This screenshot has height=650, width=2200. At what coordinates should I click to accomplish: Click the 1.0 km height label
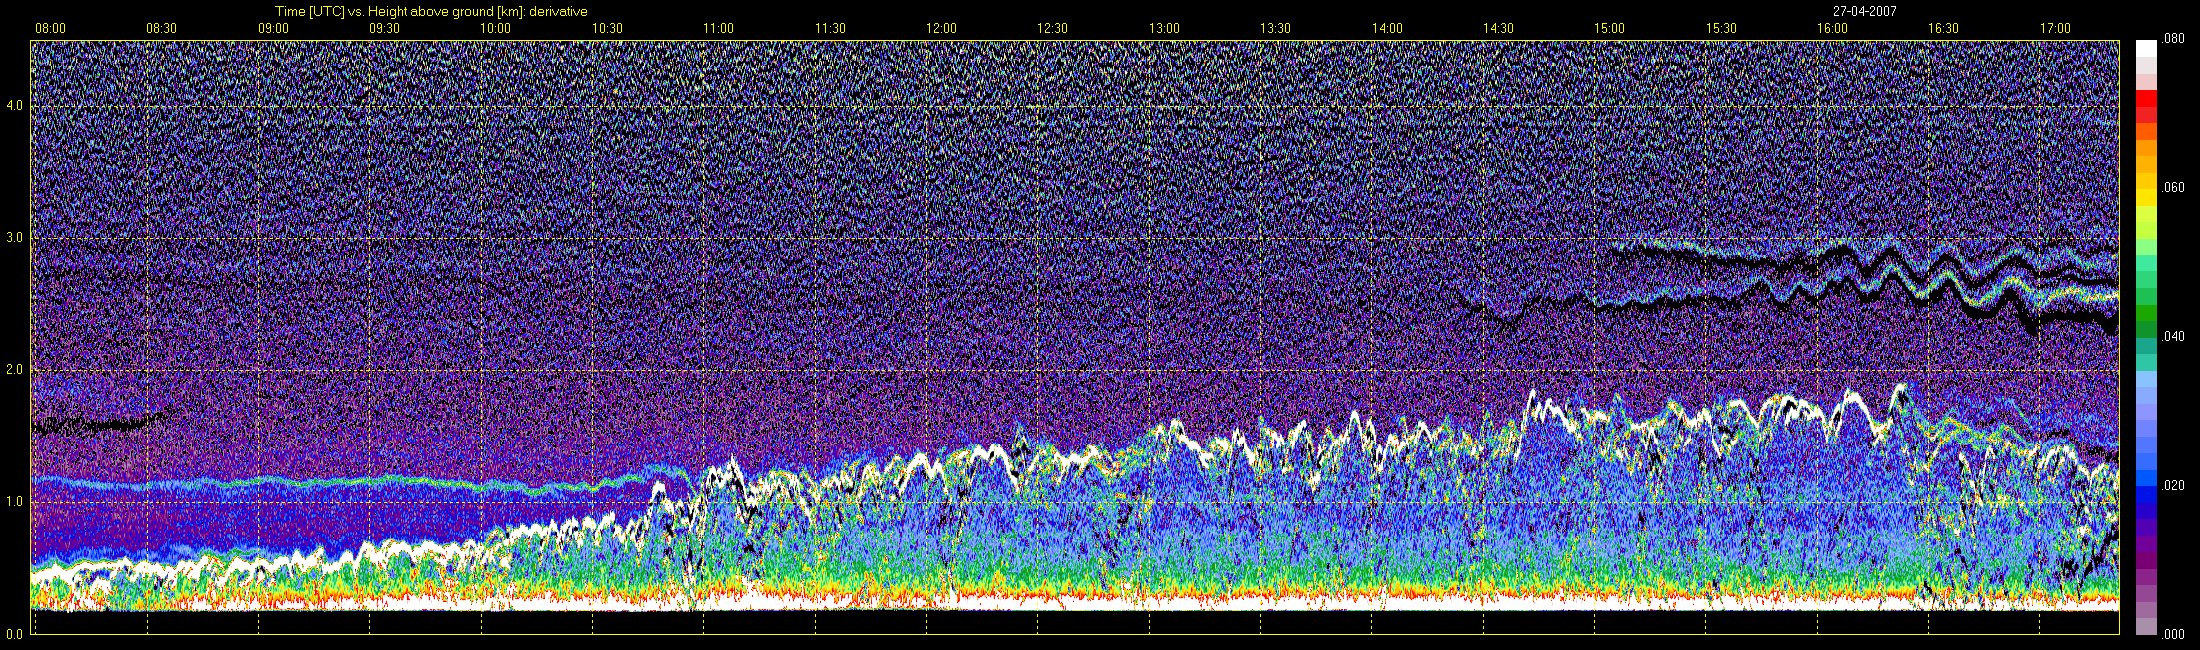tap(15, 501)
